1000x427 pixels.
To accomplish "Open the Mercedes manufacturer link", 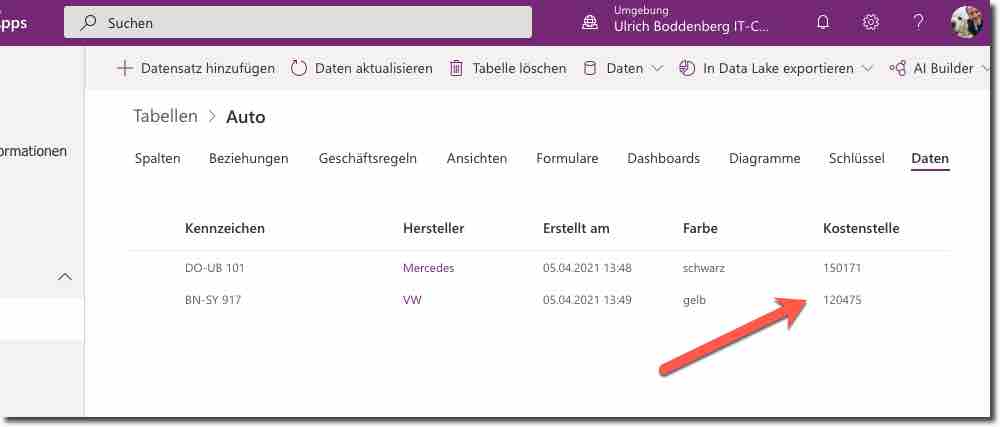I will 428,268.
